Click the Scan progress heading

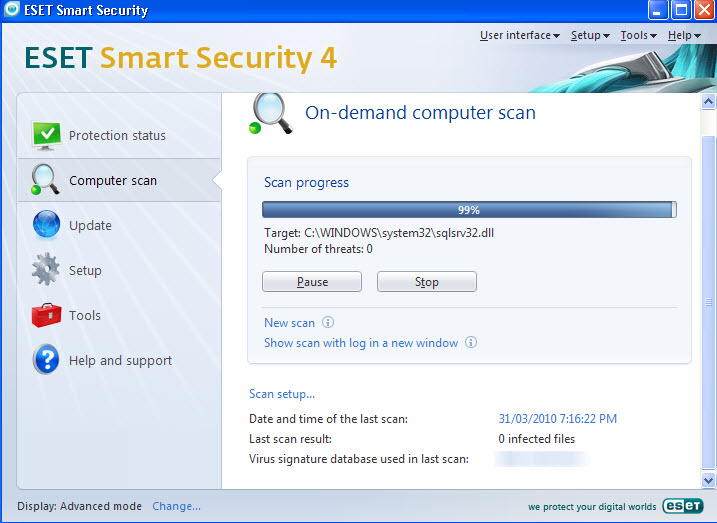coord(306,182)
